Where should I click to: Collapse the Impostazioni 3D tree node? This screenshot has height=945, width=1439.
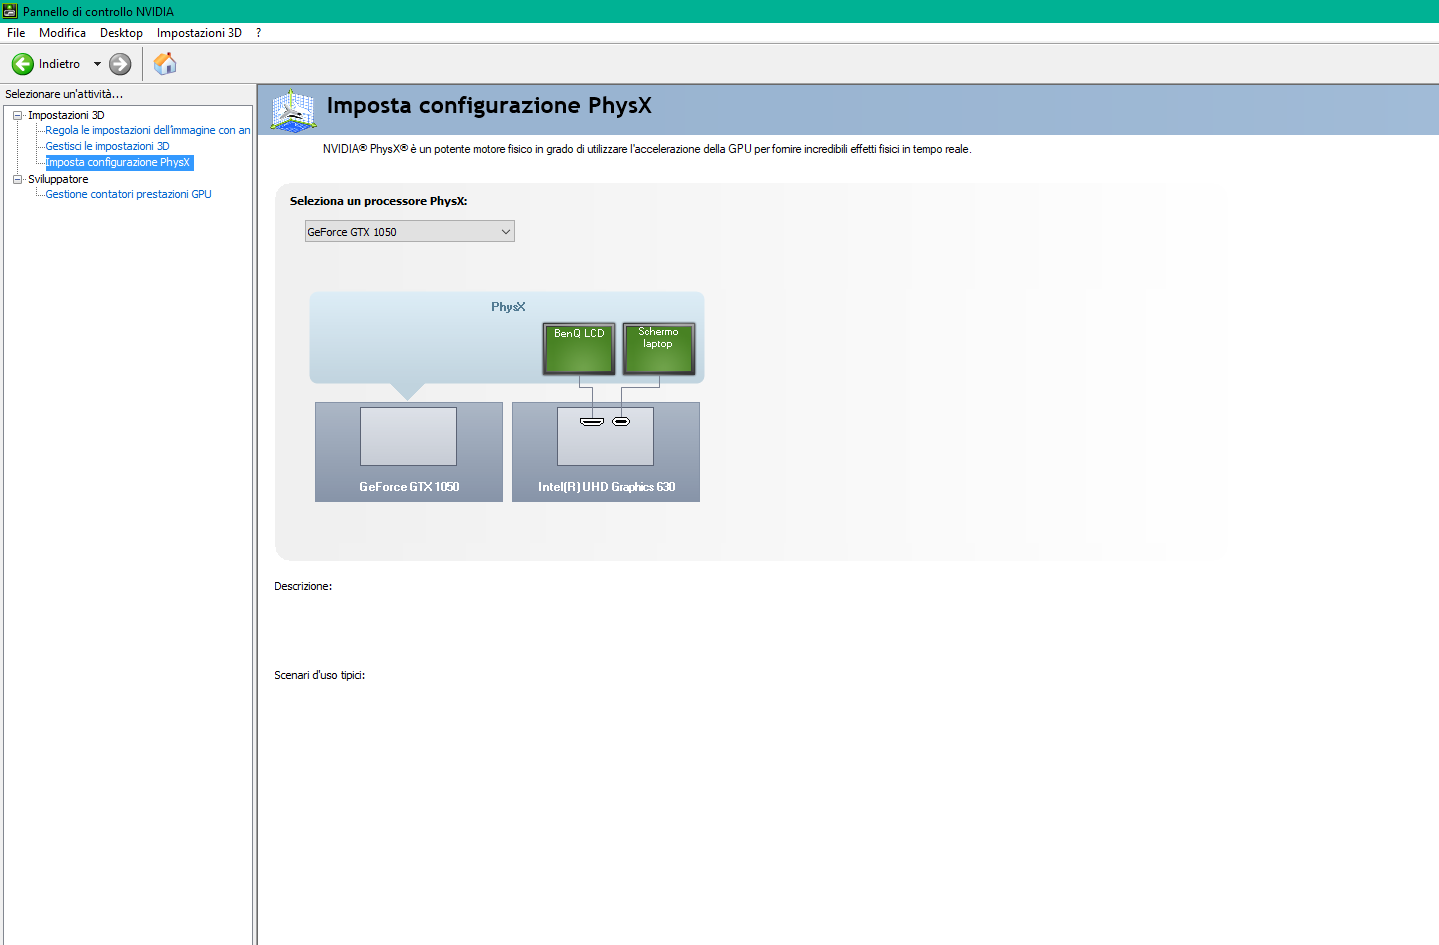coord(17,115)
